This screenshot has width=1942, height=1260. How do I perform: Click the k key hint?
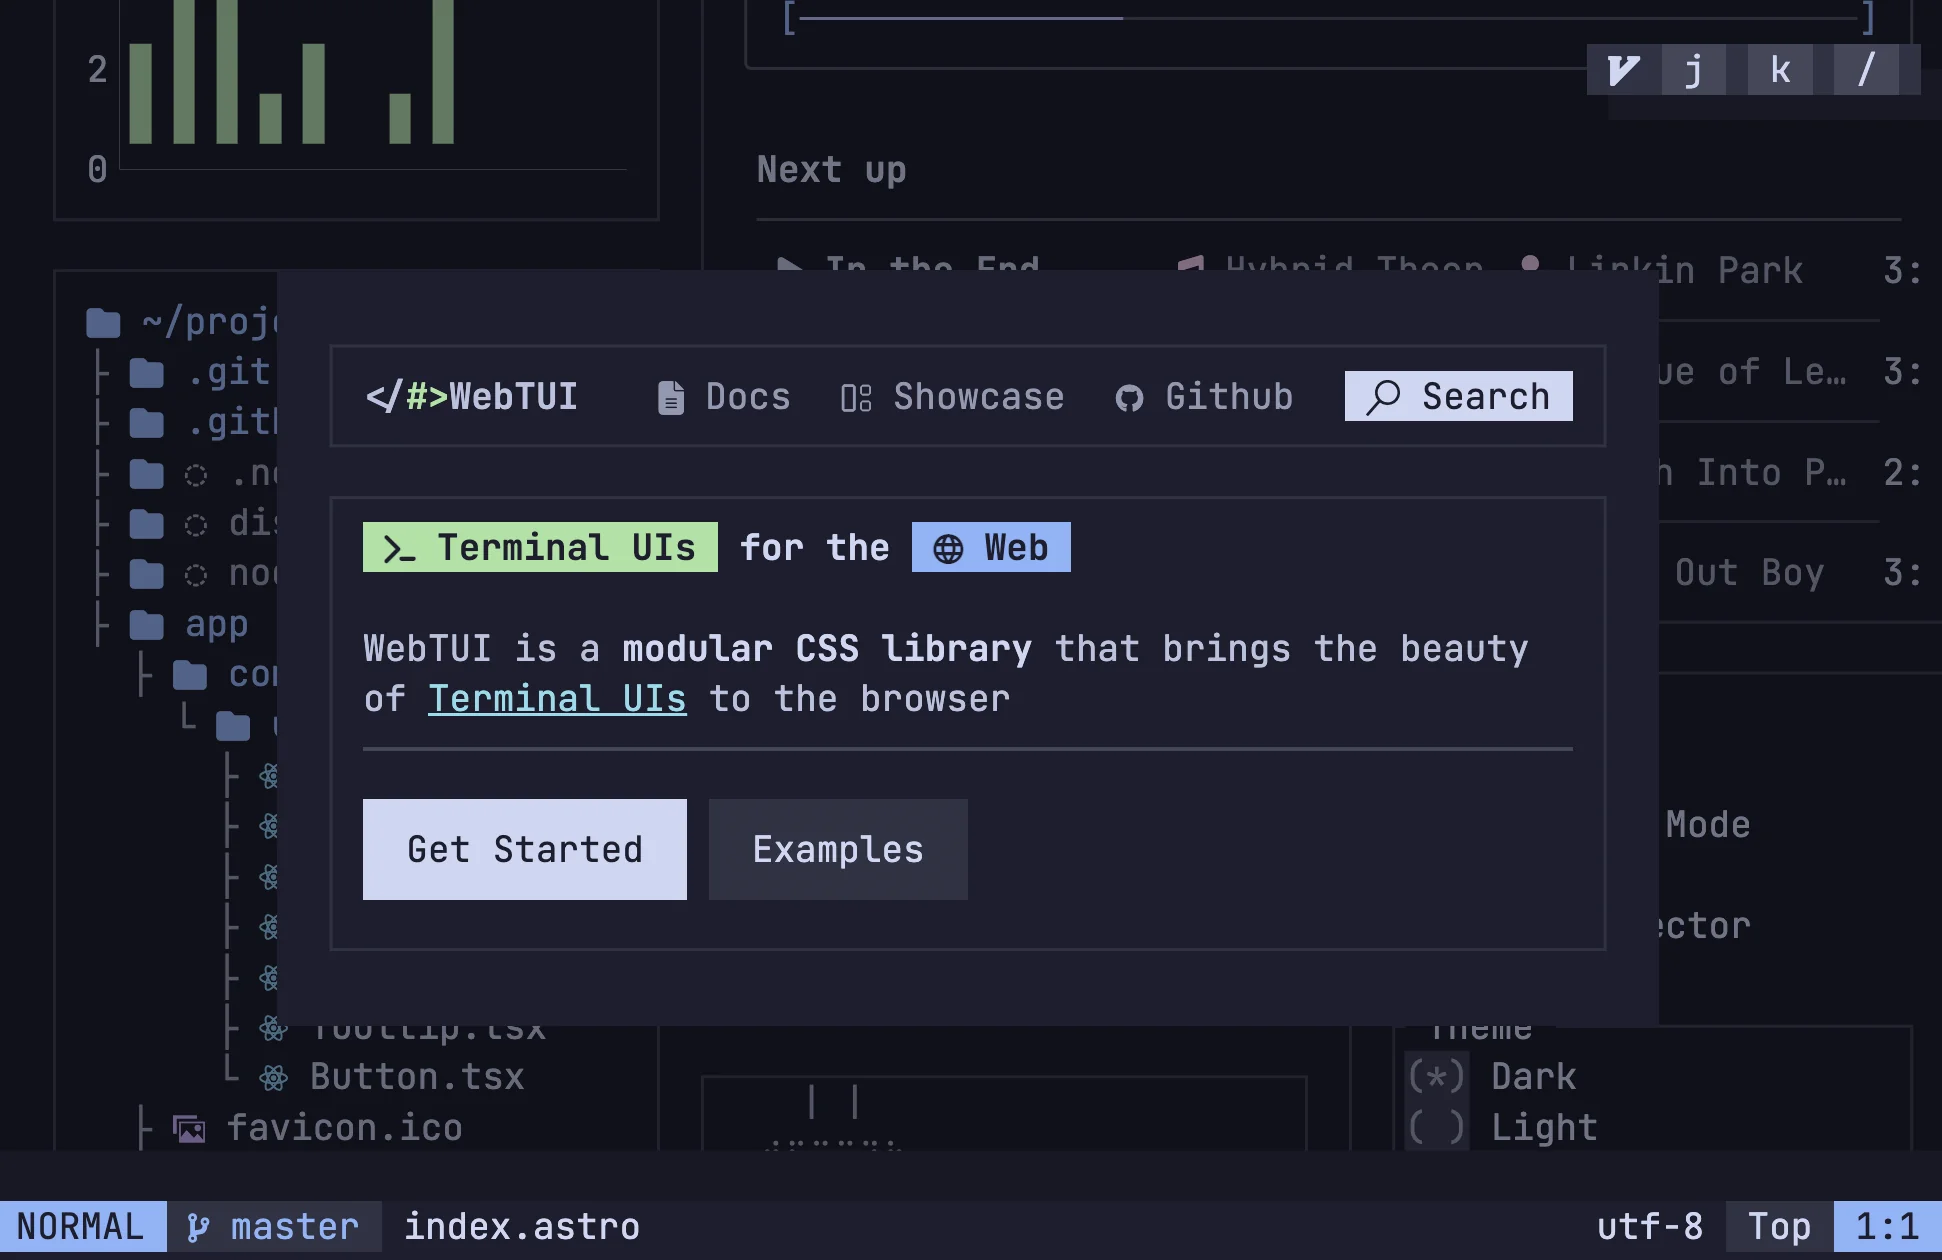tap(1780, 70)
